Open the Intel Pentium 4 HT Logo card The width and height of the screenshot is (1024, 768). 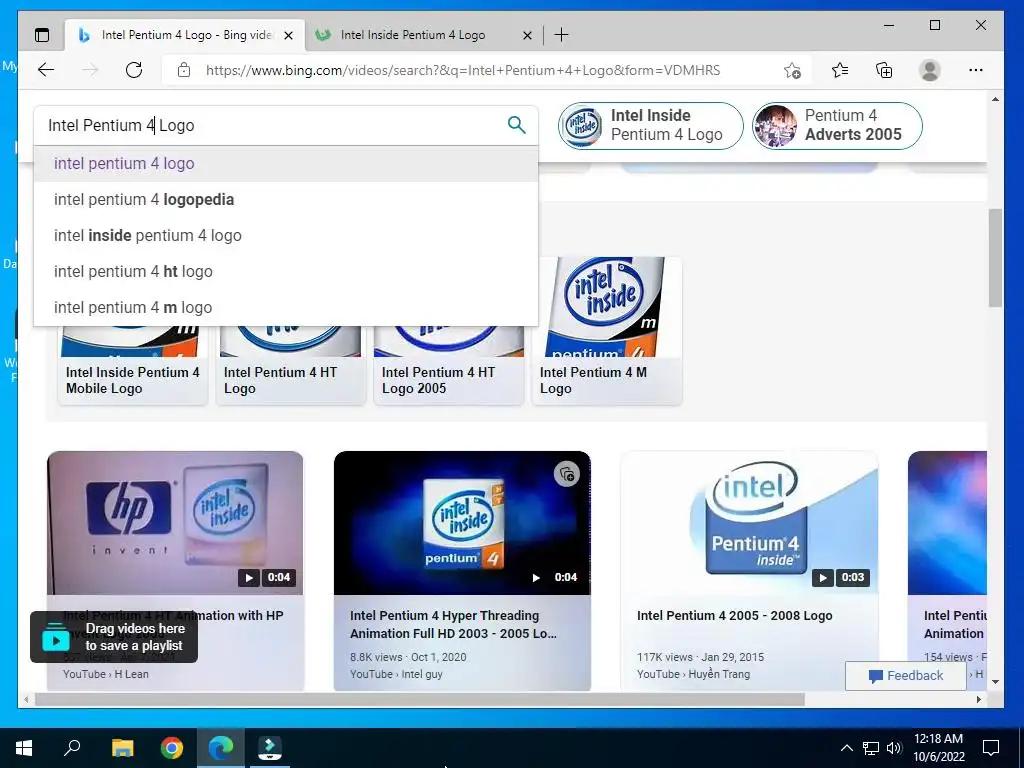tap(291, 366)
